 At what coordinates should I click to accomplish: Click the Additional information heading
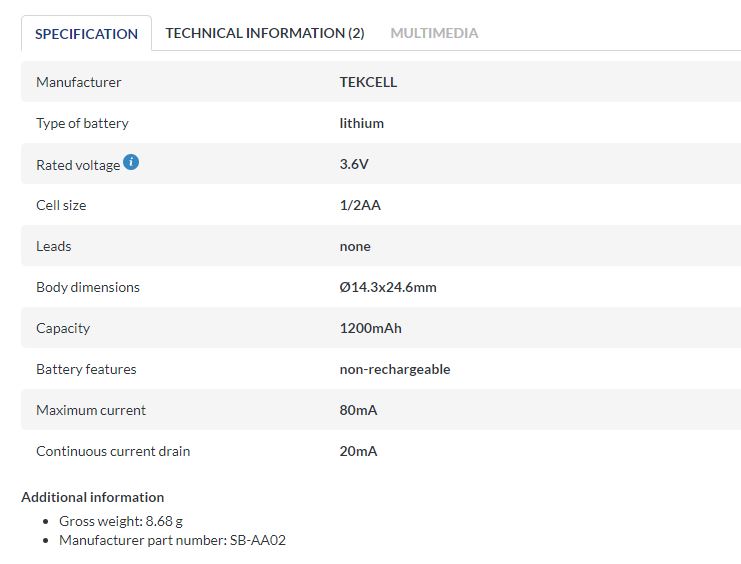(93, 497)
